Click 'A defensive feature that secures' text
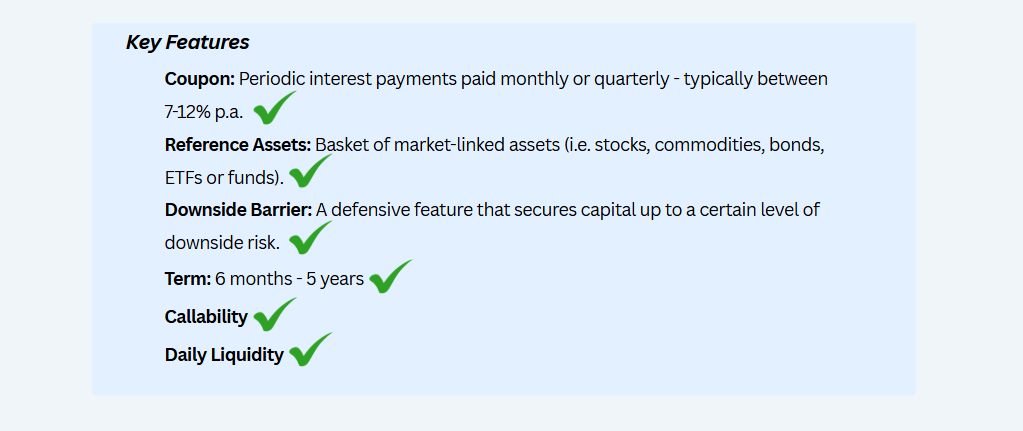 click(x=443, y=210)
